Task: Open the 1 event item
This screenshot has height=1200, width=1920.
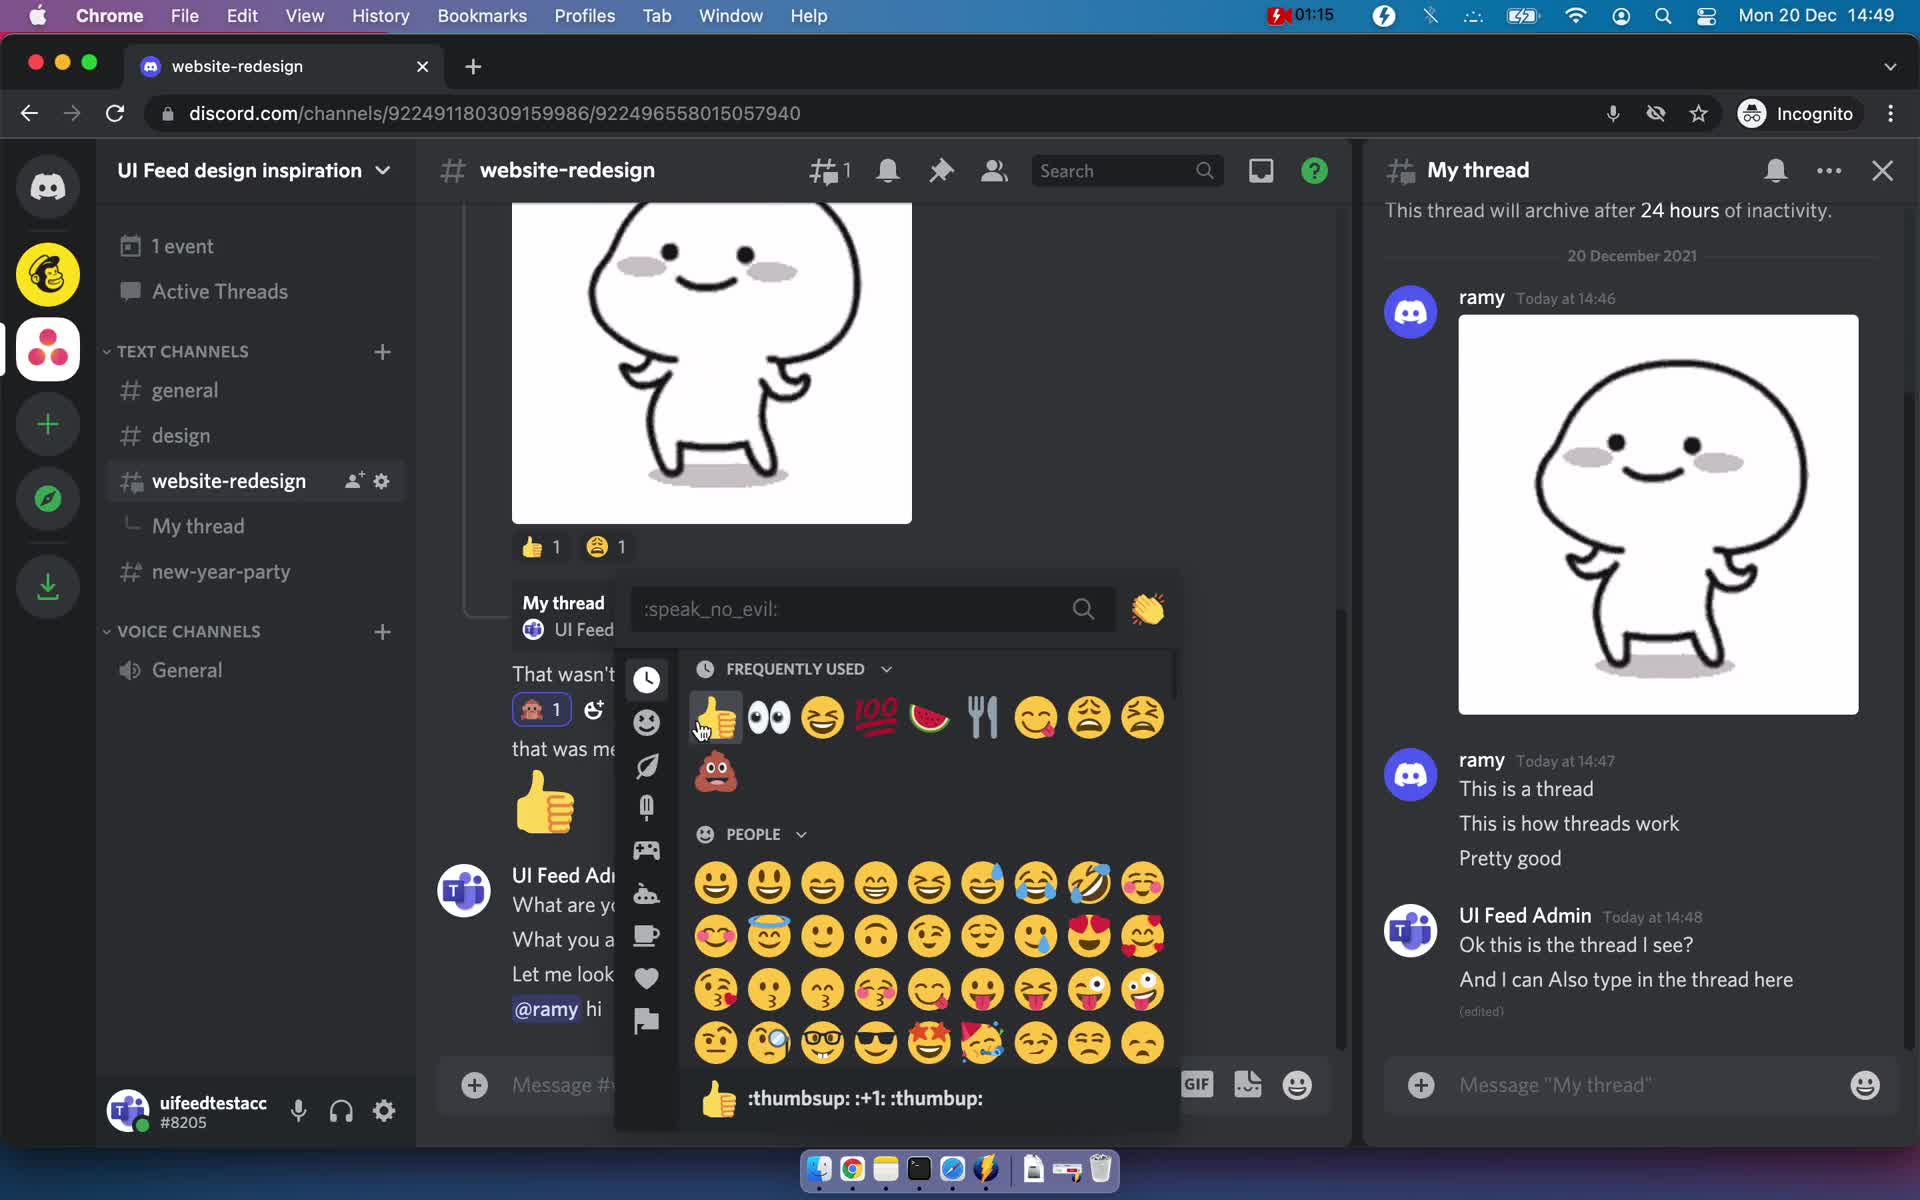Action: pyautogui.click(x=255, y=246)
